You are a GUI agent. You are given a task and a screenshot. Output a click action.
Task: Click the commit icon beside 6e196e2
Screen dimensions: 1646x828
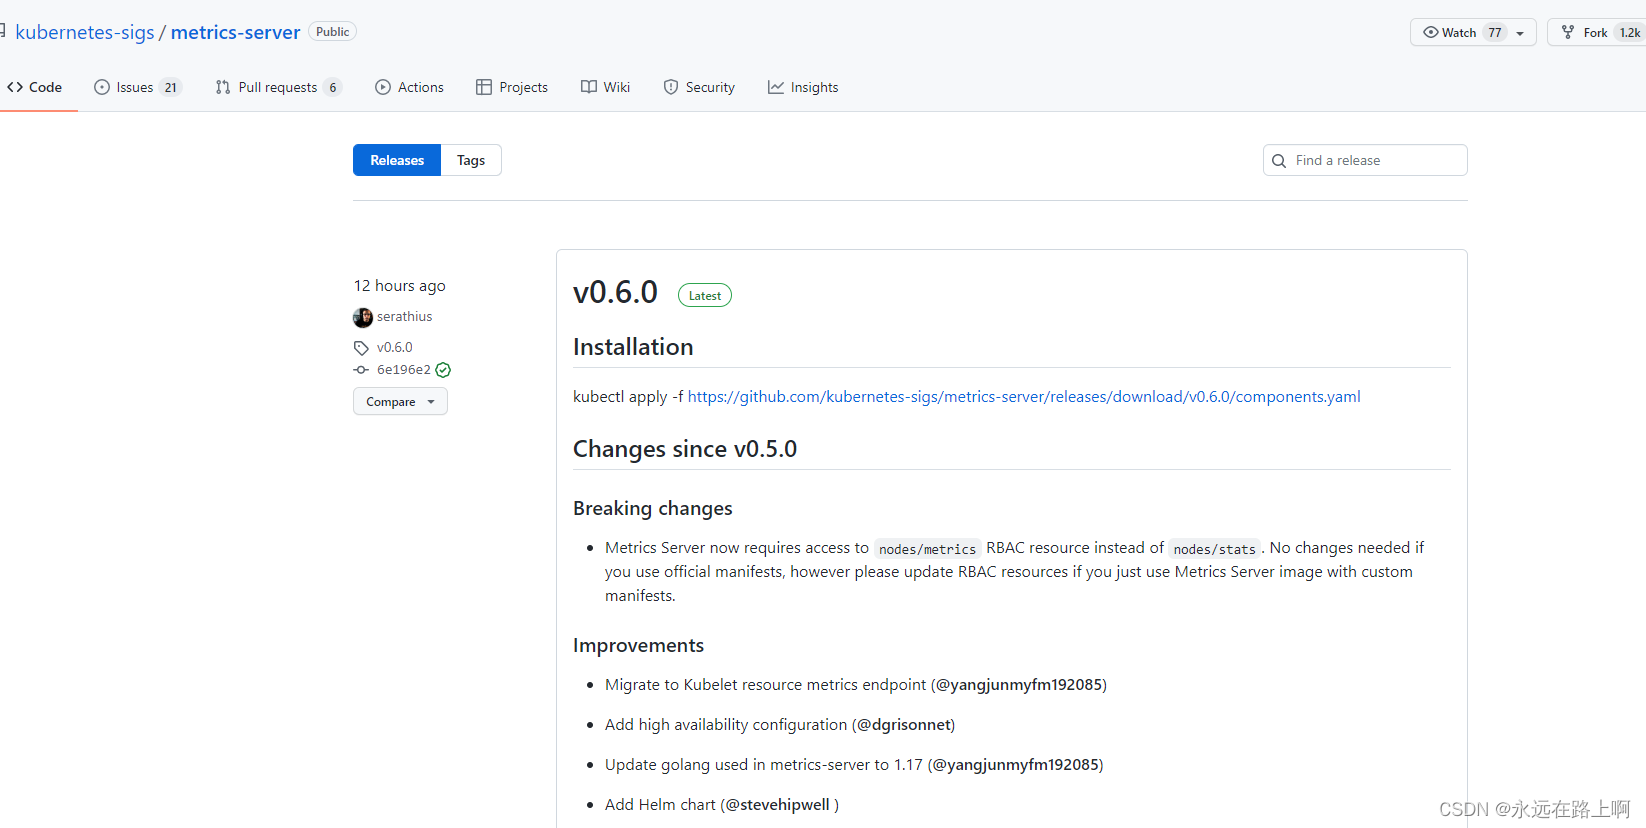click(361, 370)
